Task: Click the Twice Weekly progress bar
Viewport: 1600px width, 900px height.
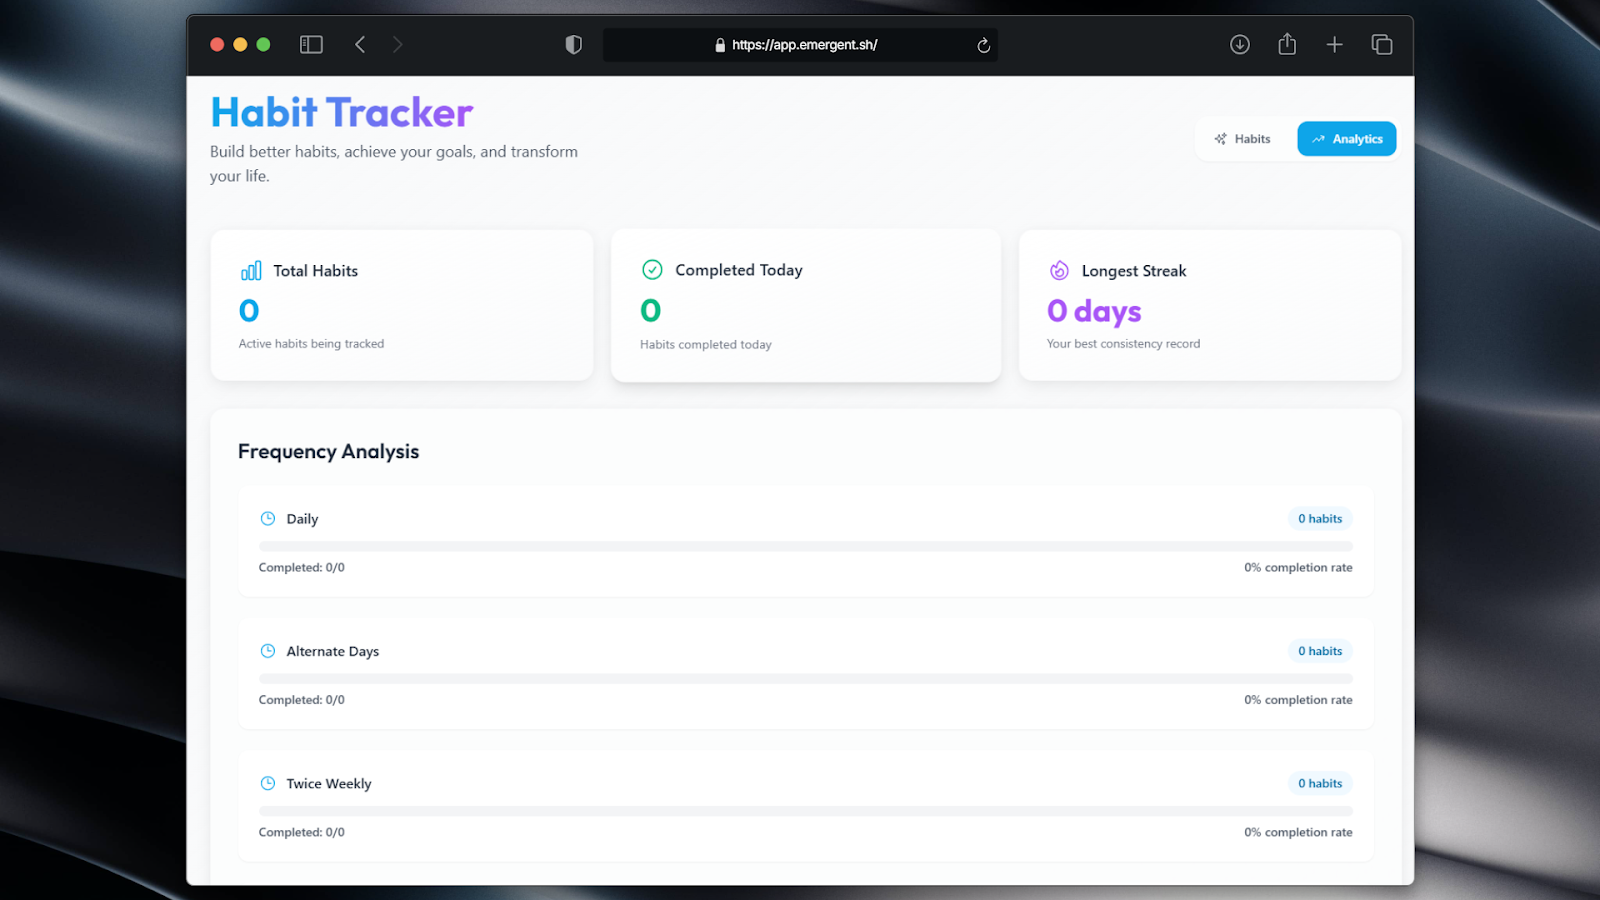Action: pyautogui.click(x=806, y=811)
